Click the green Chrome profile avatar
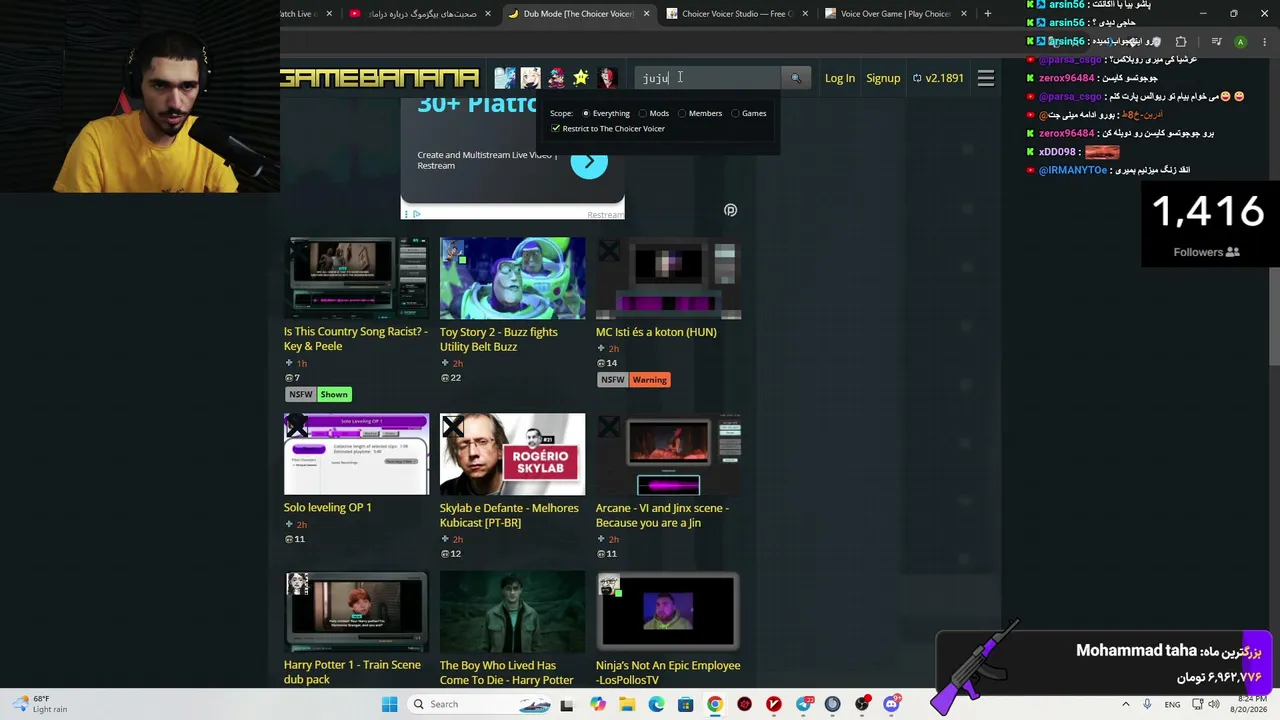This screenshot has height=720, width=1280. tap(1240, 42)
